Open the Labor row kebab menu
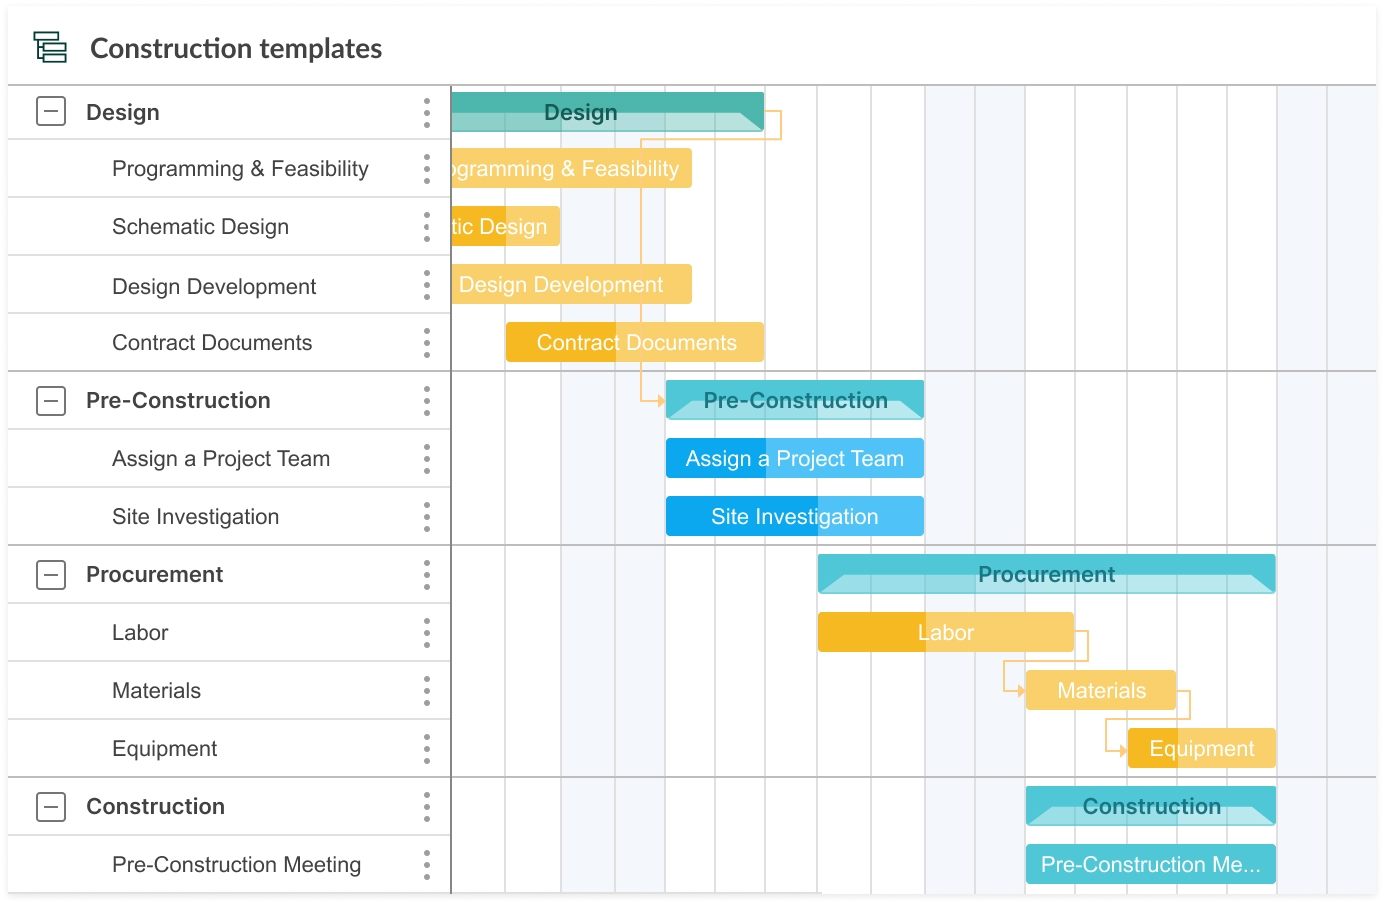The width and height of the screenshot is (1384, 904). tap(427, 632)
